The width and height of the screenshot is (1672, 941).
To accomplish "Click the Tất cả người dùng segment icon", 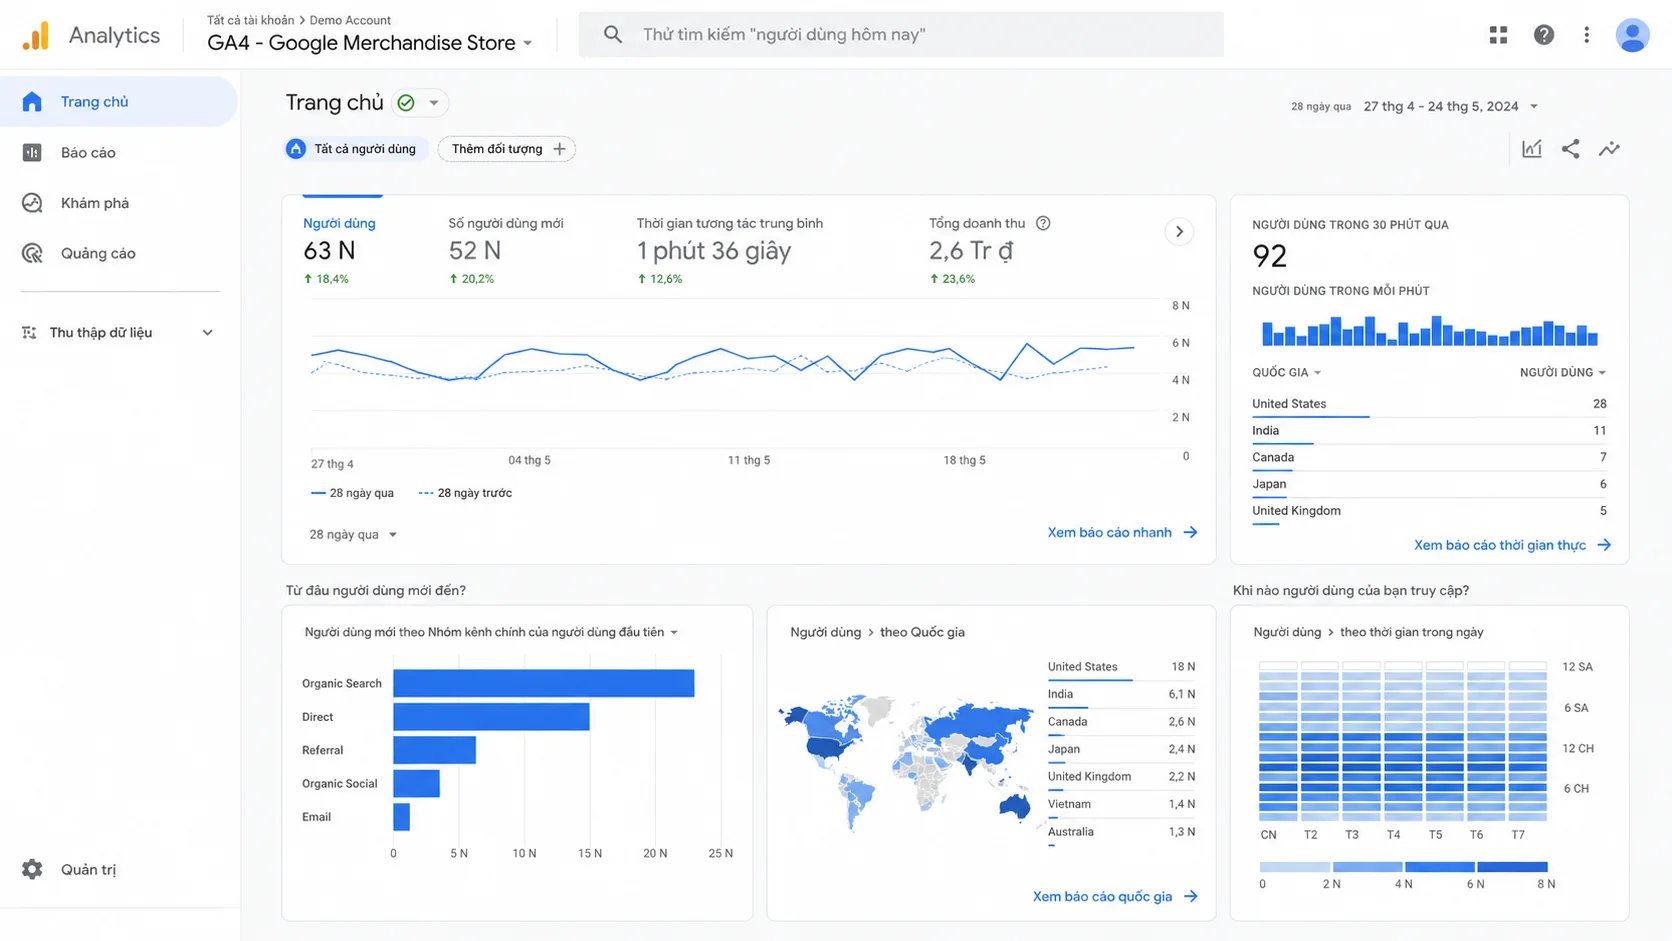I will [296, 149].
